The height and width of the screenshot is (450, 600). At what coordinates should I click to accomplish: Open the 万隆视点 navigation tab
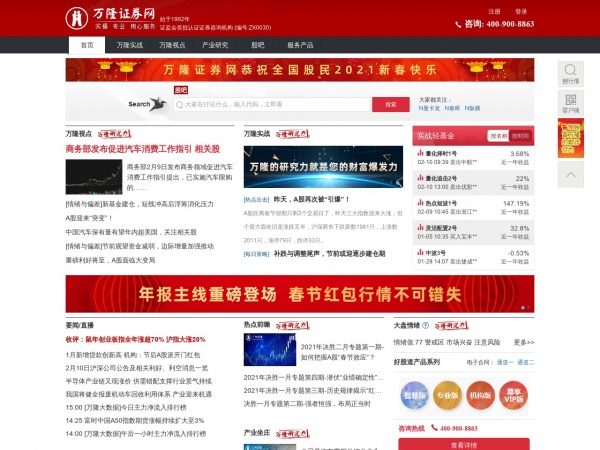(x=172, y=45)
